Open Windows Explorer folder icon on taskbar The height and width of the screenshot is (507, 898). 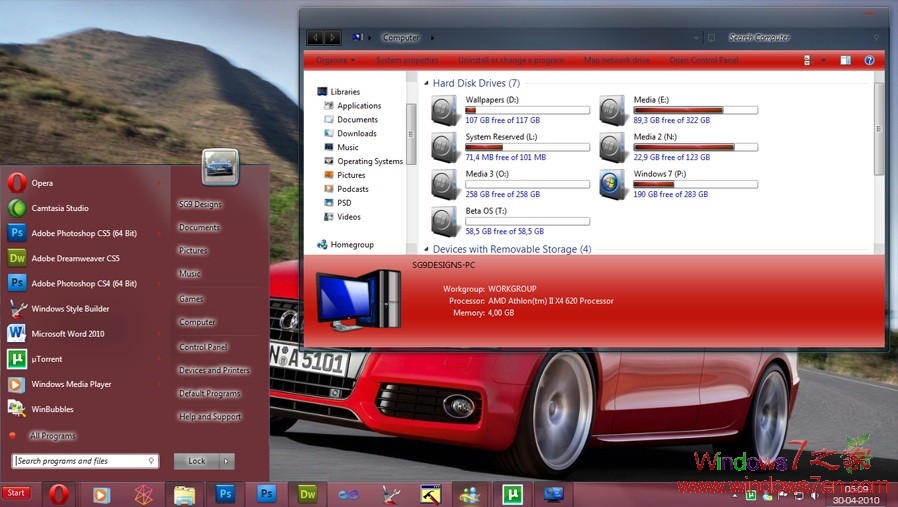(184, 494)
